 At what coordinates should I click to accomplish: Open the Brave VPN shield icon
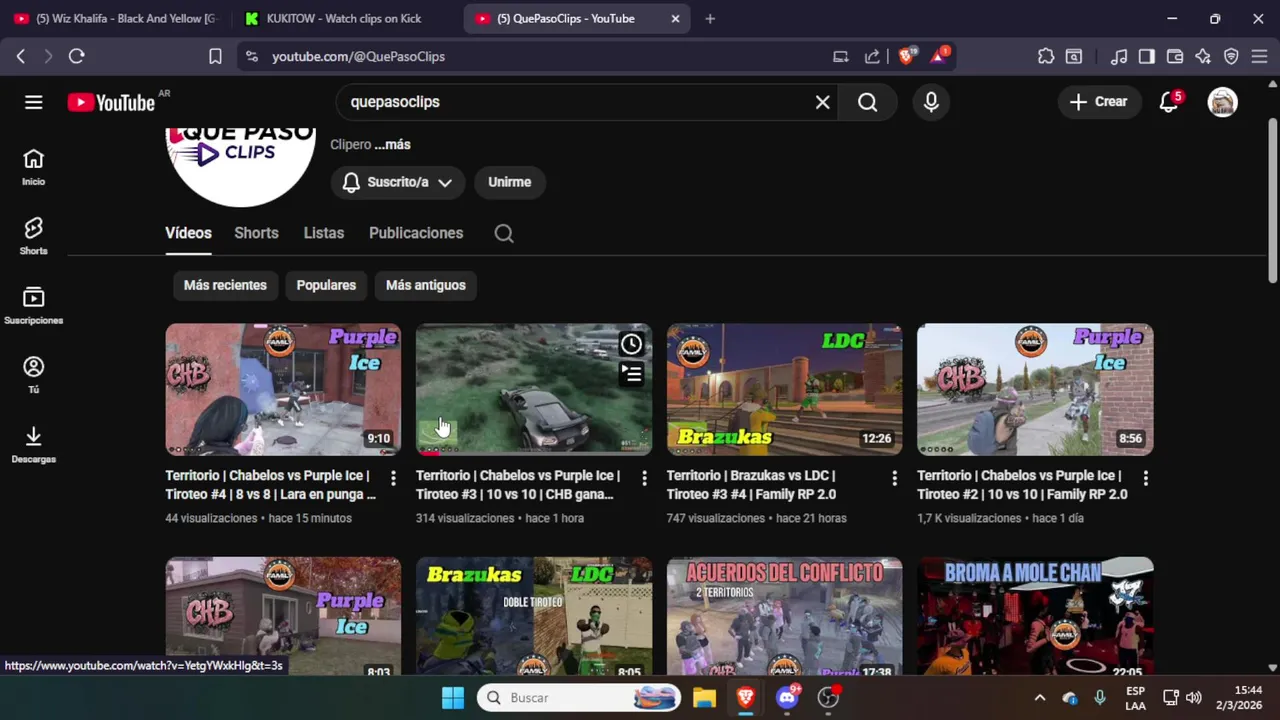pyautogui.click(x=1231, y=57)
